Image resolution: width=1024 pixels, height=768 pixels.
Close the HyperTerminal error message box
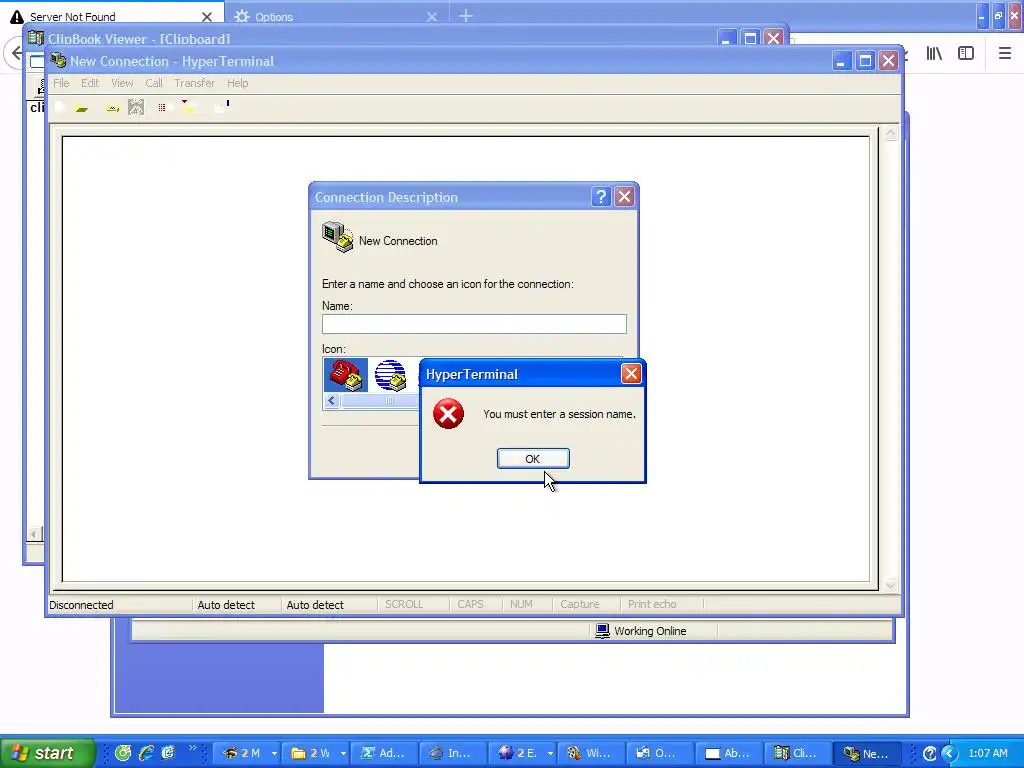pos(631,374)
